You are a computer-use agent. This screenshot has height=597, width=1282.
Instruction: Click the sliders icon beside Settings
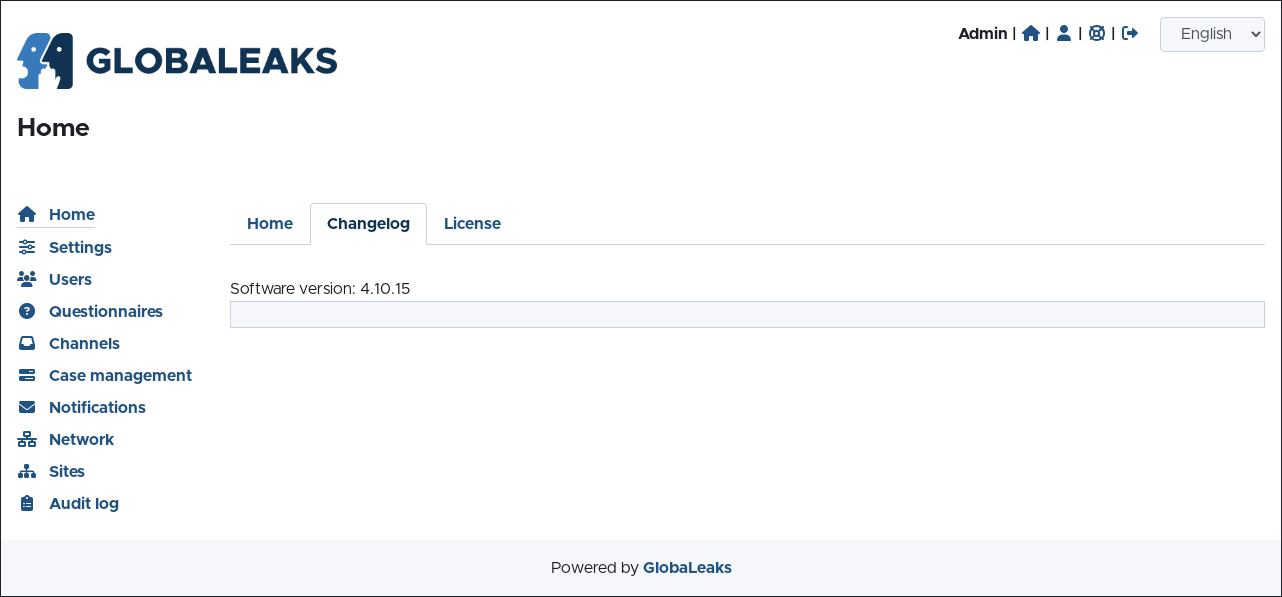click(27, 247)
